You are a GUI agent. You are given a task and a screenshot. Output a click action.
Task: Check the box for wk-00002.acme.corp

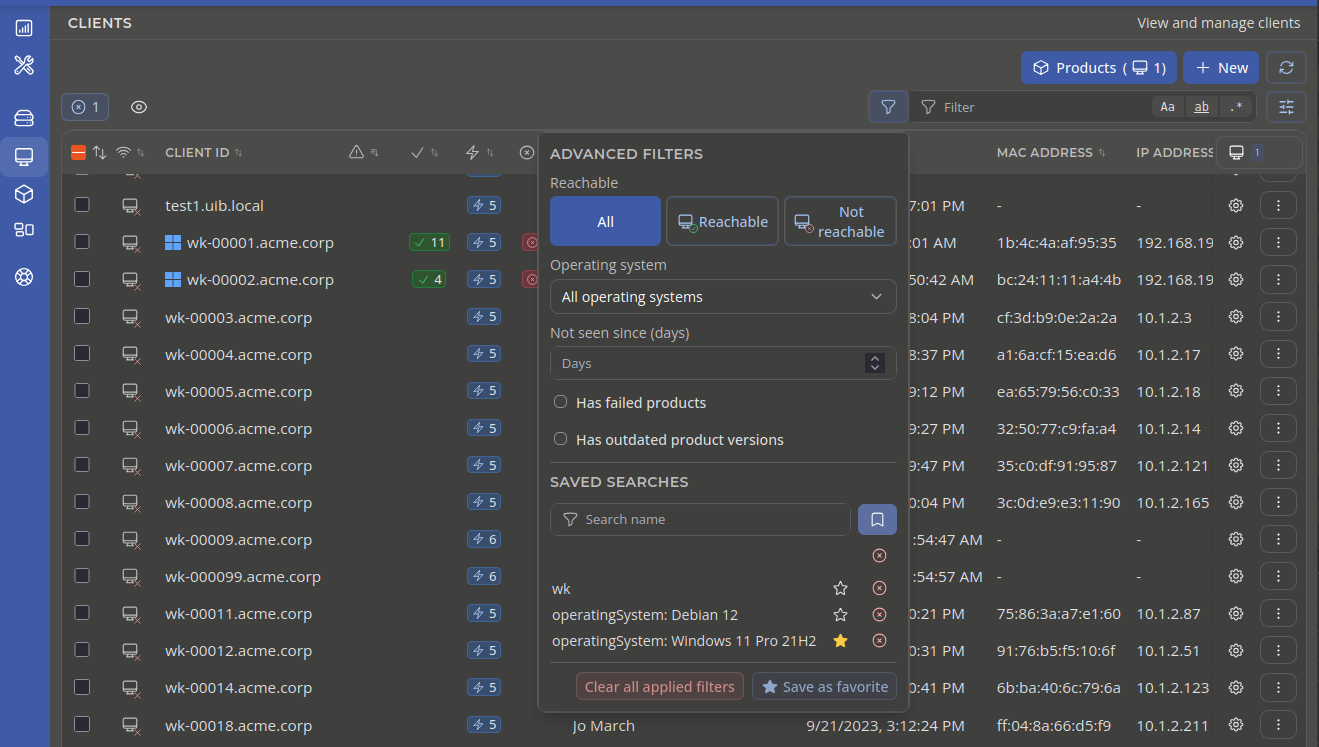pos(82,279)
